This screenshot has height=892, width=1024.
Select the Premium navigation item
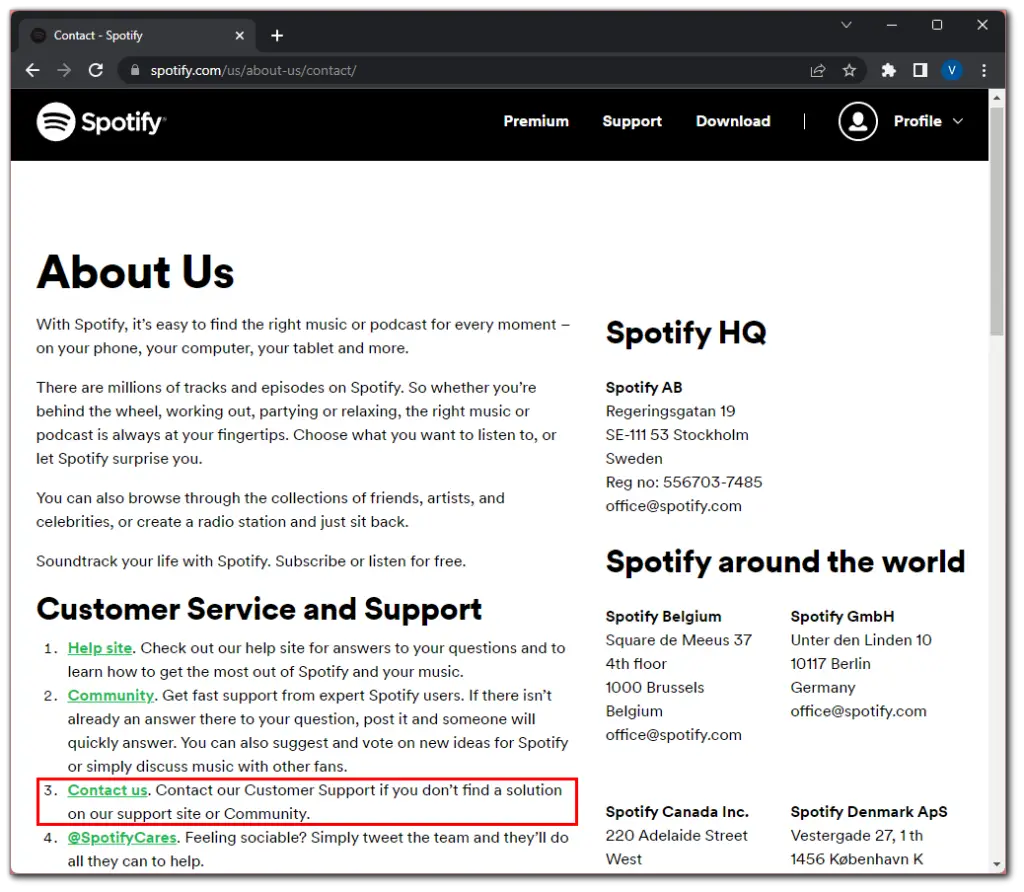tap(536, 121)
